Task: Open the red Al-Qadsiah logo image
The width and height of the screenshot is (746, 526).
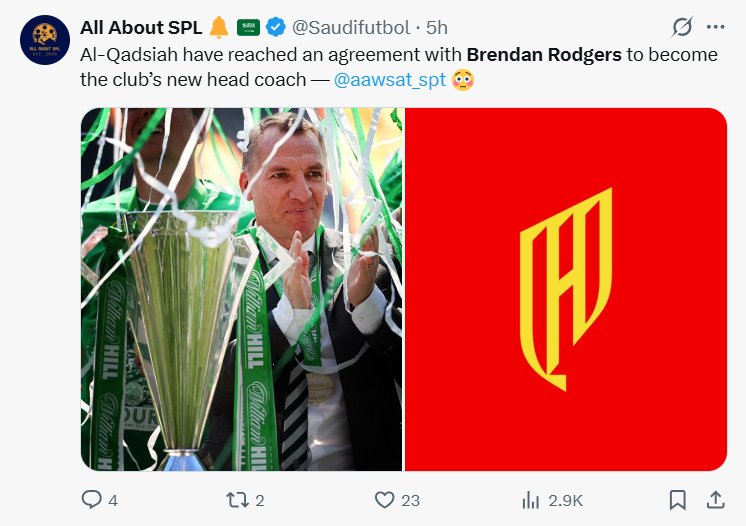Action: point(565,289)
